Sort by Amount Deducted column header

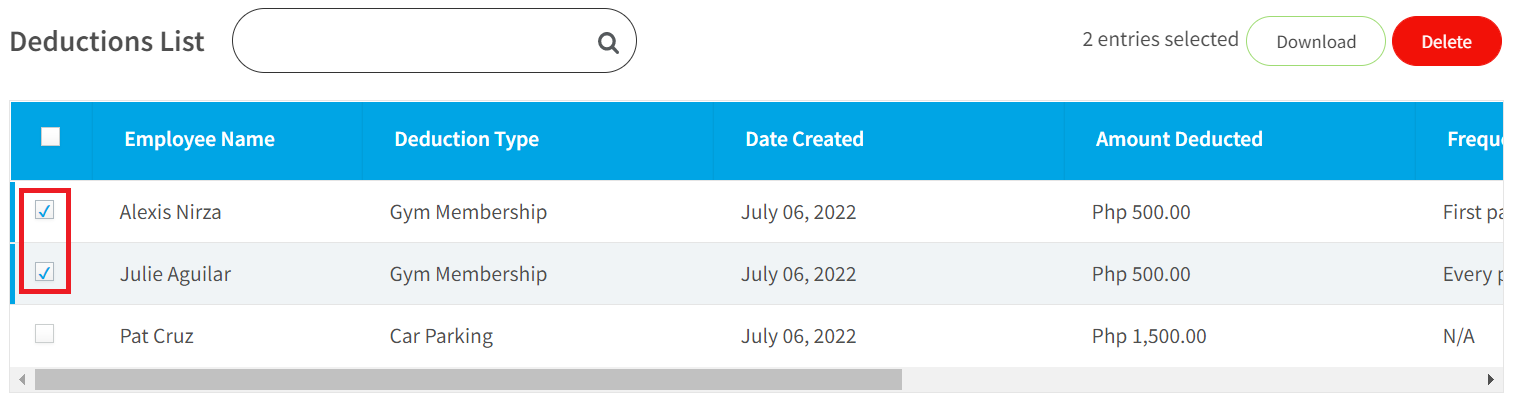pyautogui.click(x=1179, y=139)
